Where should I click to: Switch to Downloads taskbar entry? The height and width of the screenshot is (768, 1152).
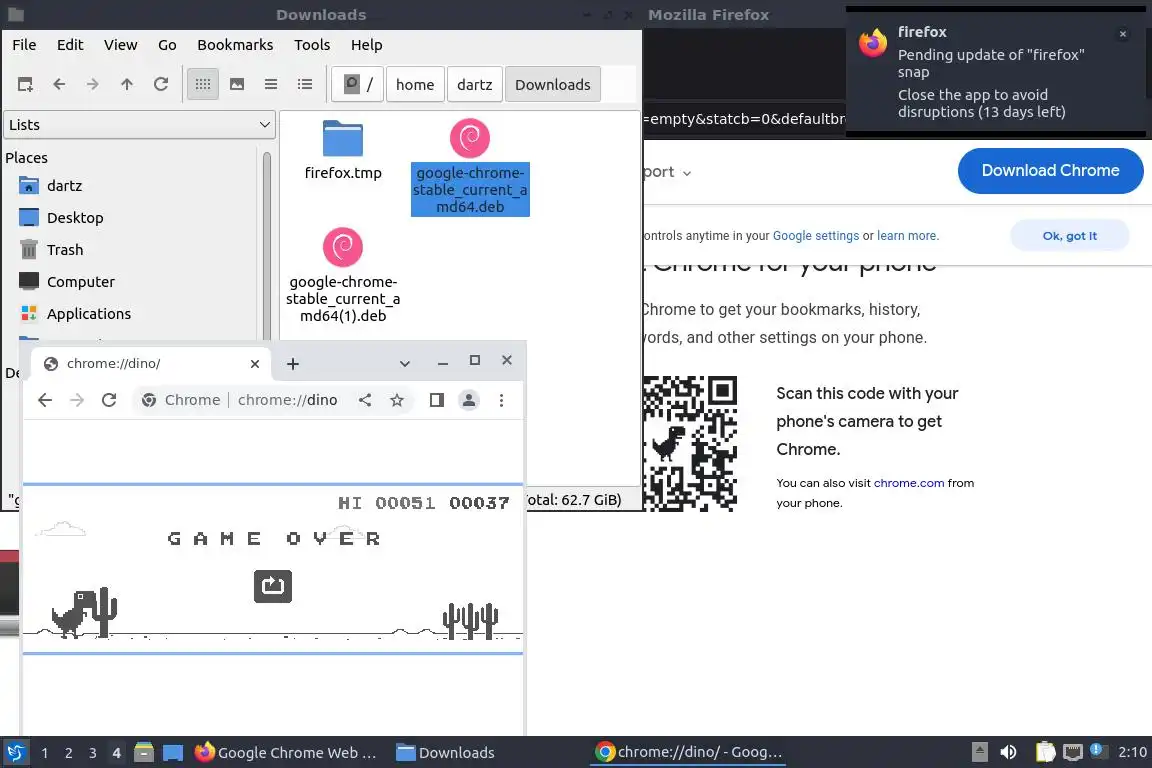pos(445,753)
